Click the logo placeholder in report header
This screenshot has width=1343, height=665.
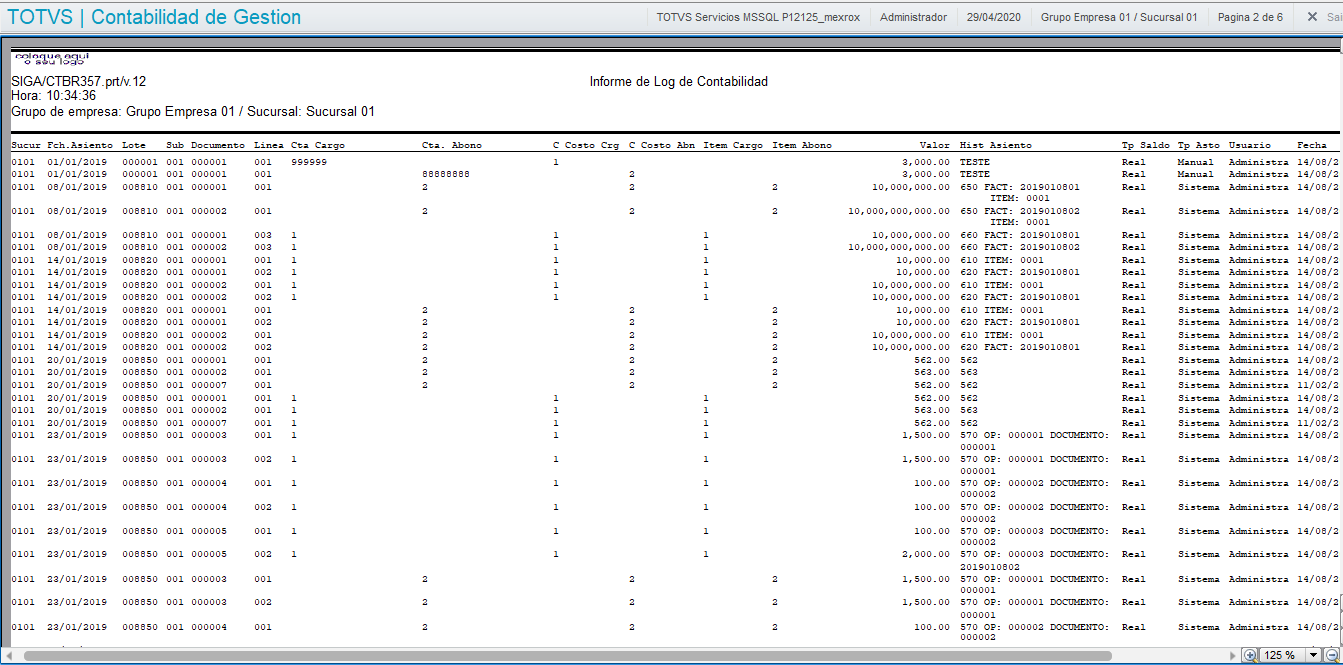click(51, 58)
